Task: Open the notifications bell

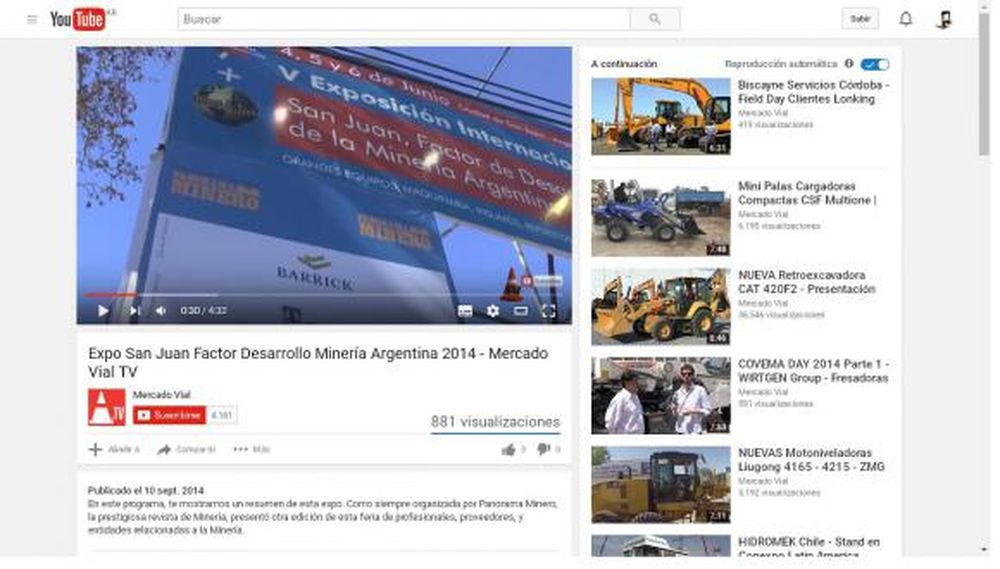Action: 906,19
